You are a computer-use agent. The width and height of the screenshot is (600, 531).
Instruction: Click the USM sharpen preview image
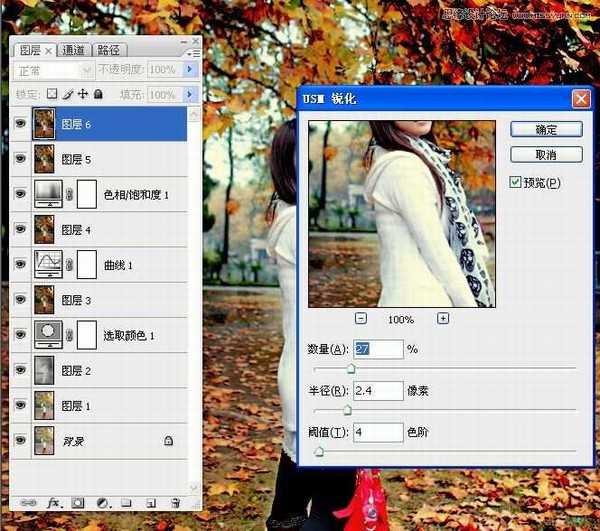click(402, 214)
